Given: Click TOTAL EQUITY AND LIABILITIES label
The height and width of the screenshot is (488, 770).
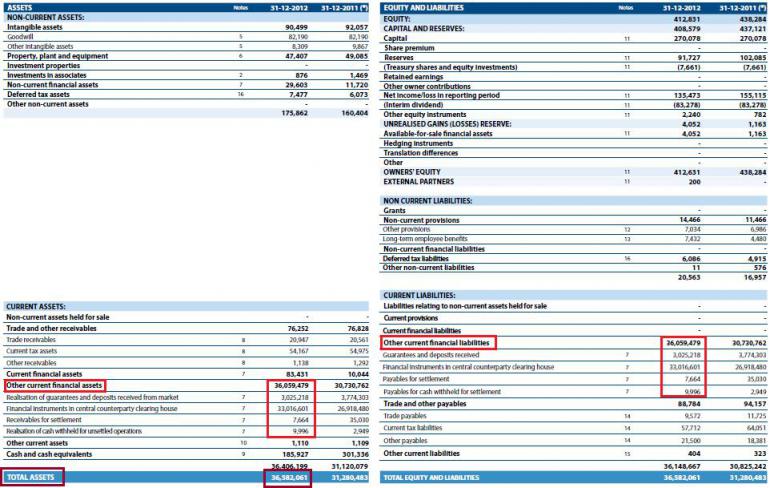Looking at the screenshot, I should click(431, 478).
